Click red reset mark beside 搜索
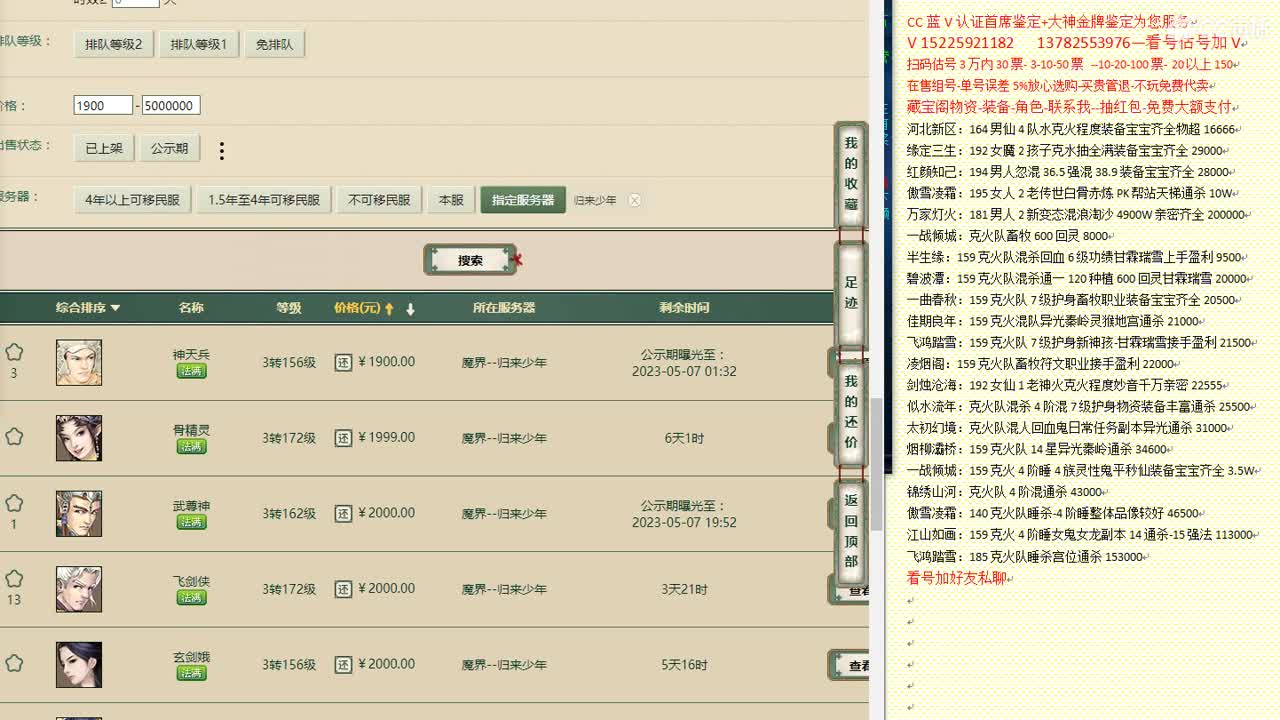 [517, 260]
